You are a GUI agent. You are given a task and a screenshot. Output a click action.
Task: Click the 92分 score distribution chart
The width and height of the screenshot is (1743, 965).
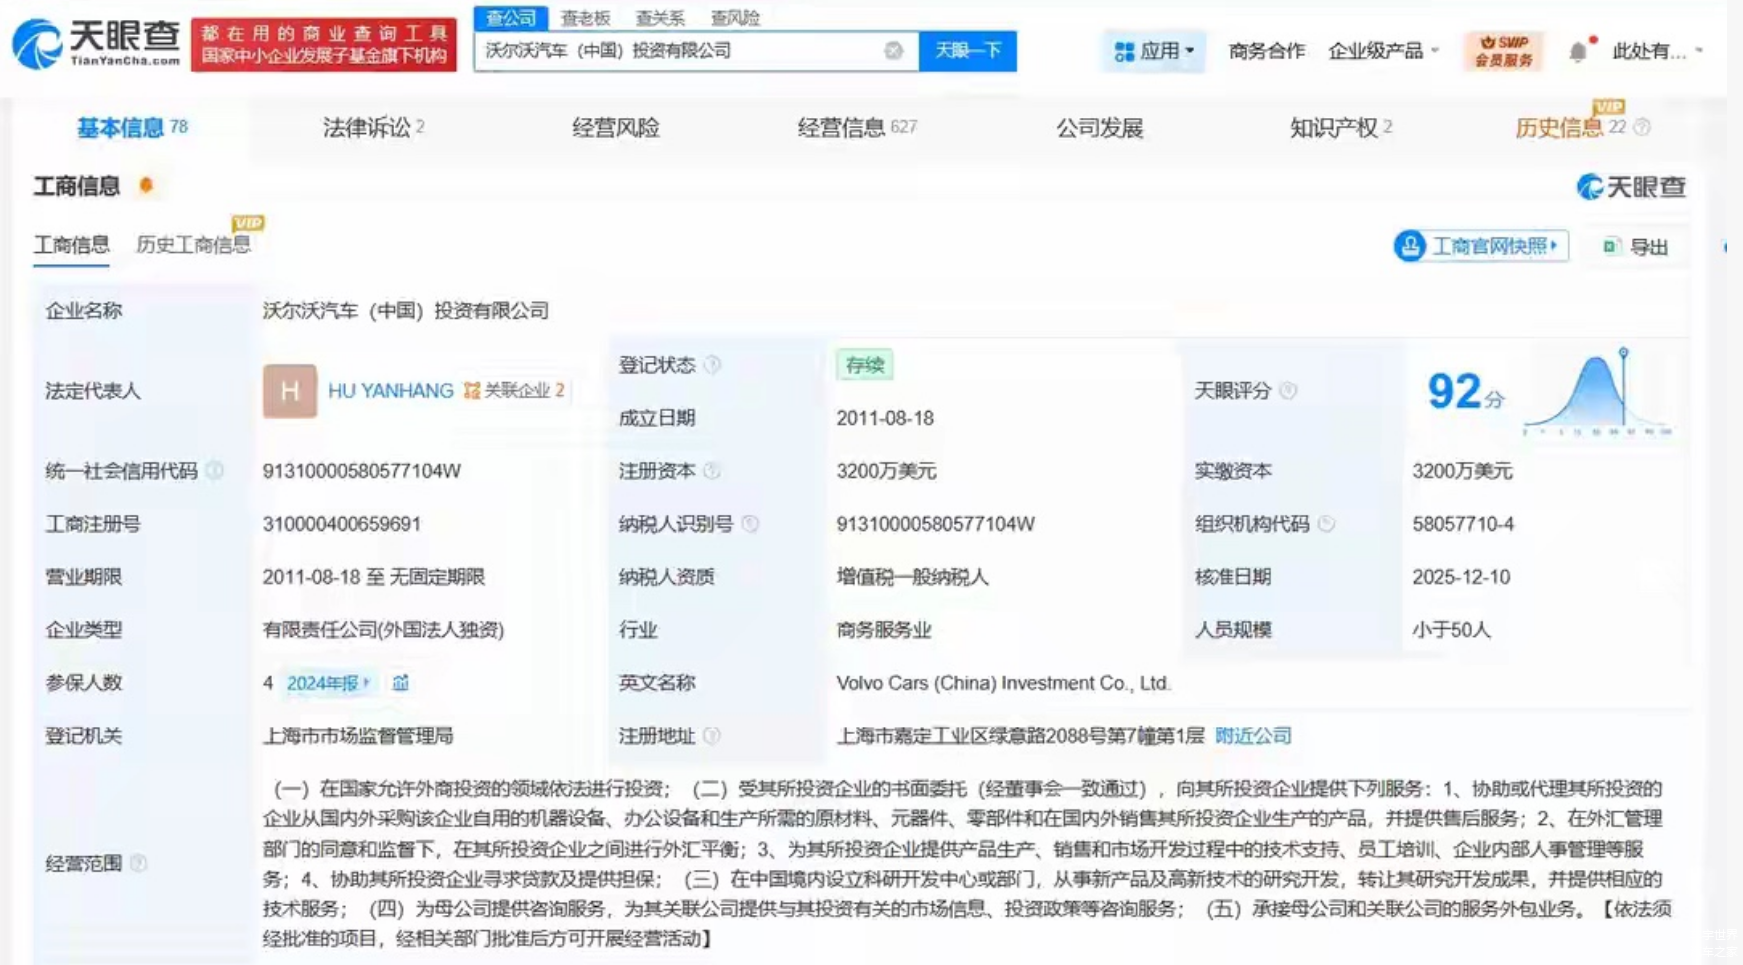pyautogui.click(x=1597, y=393)
